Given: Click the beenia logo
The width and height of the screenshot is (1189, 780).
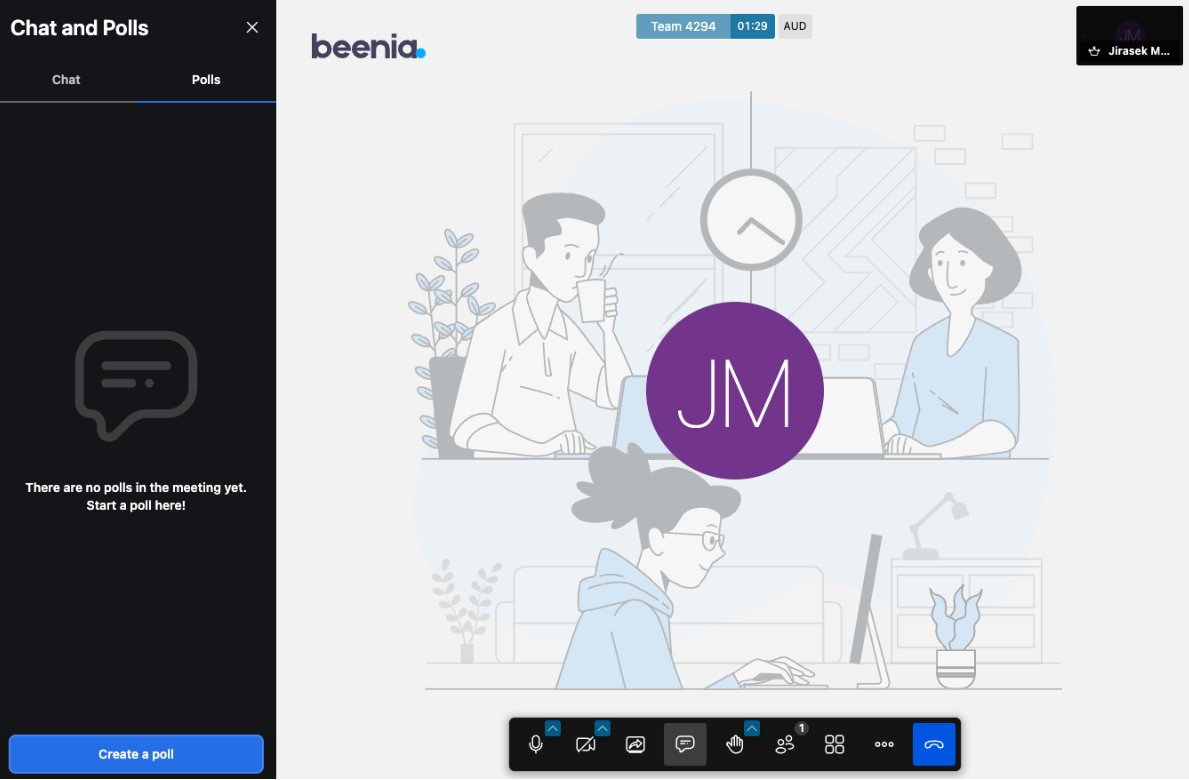Looking at the screenshot, I should [x=368, y=47].
